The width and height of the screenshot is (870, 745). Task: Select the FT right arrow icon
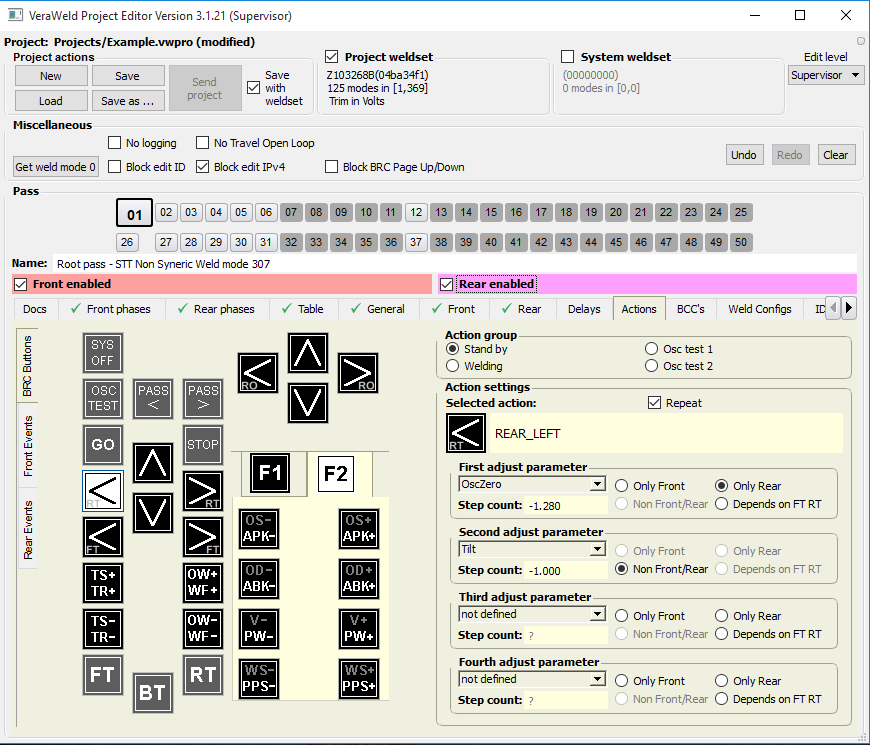pyautogui.click(x=203, y=537)
